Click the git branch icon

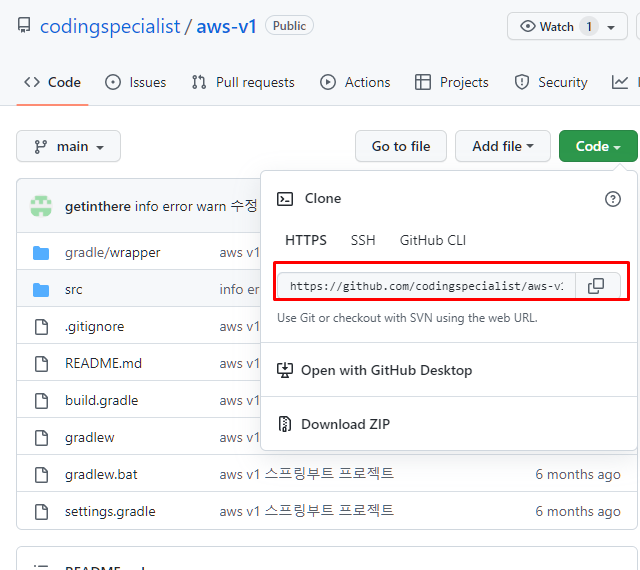click(40, 147)
